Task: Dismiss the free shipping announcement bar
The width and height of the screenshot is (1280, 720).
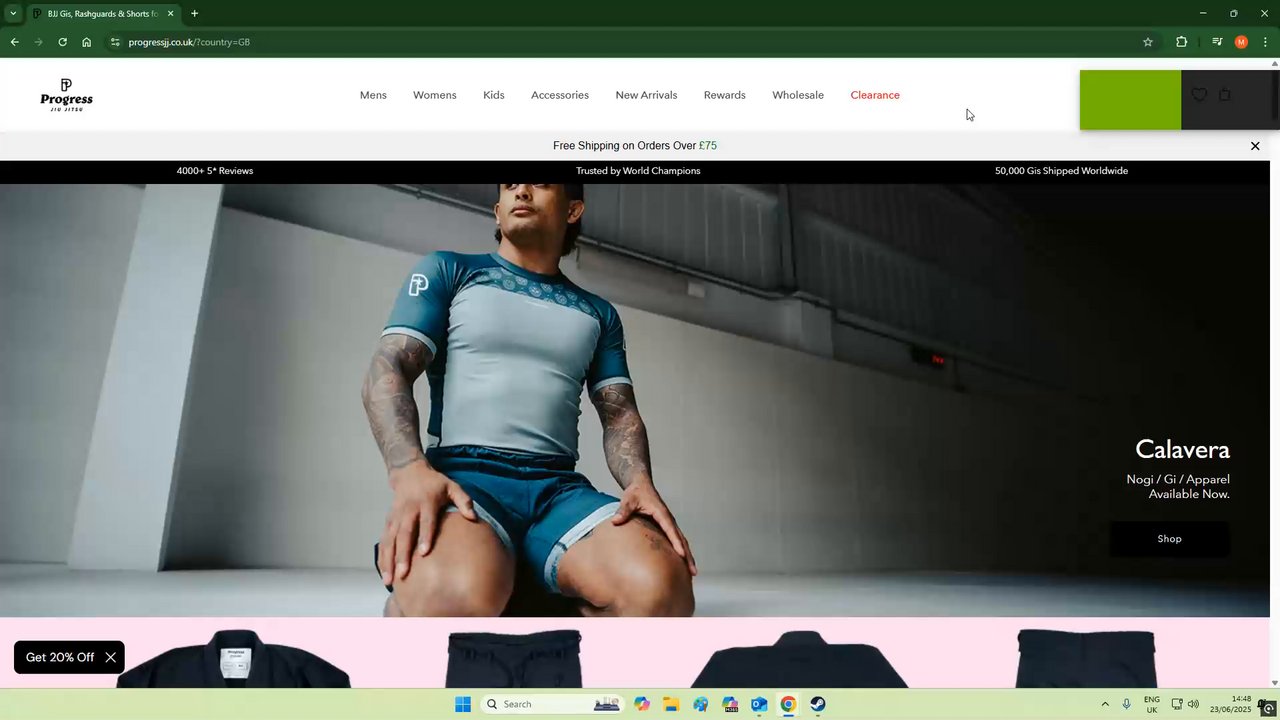Action: tap(1255, 146)
